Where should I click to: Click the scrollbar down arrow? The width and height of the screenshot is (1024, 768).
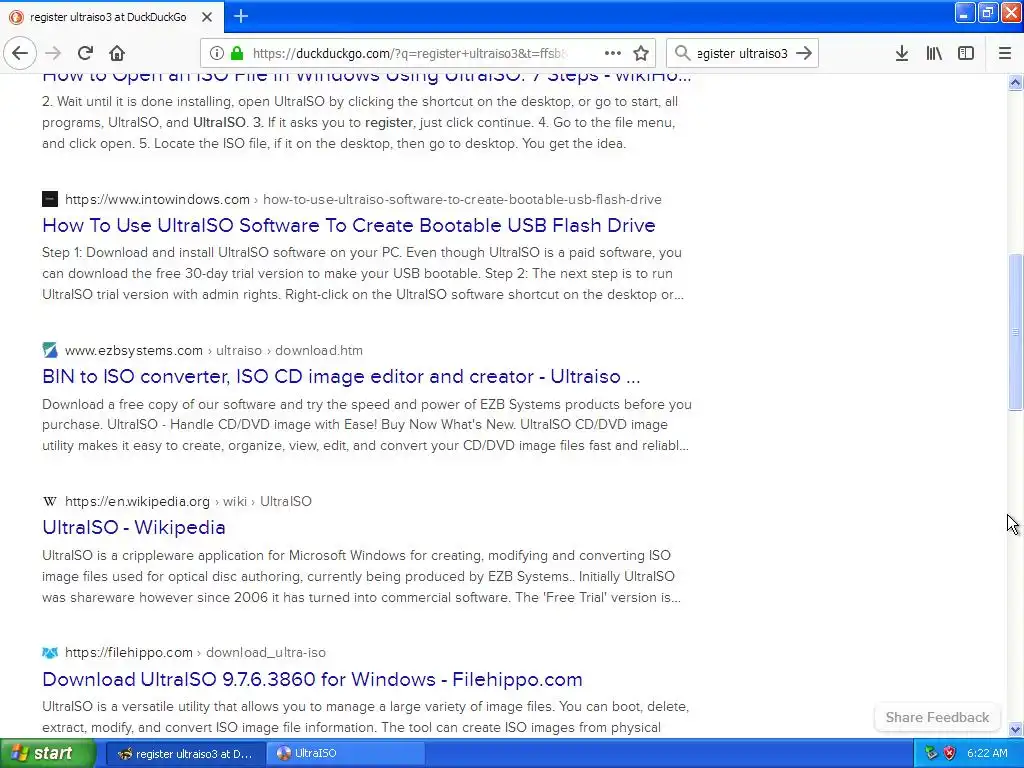coord(1015,729)
